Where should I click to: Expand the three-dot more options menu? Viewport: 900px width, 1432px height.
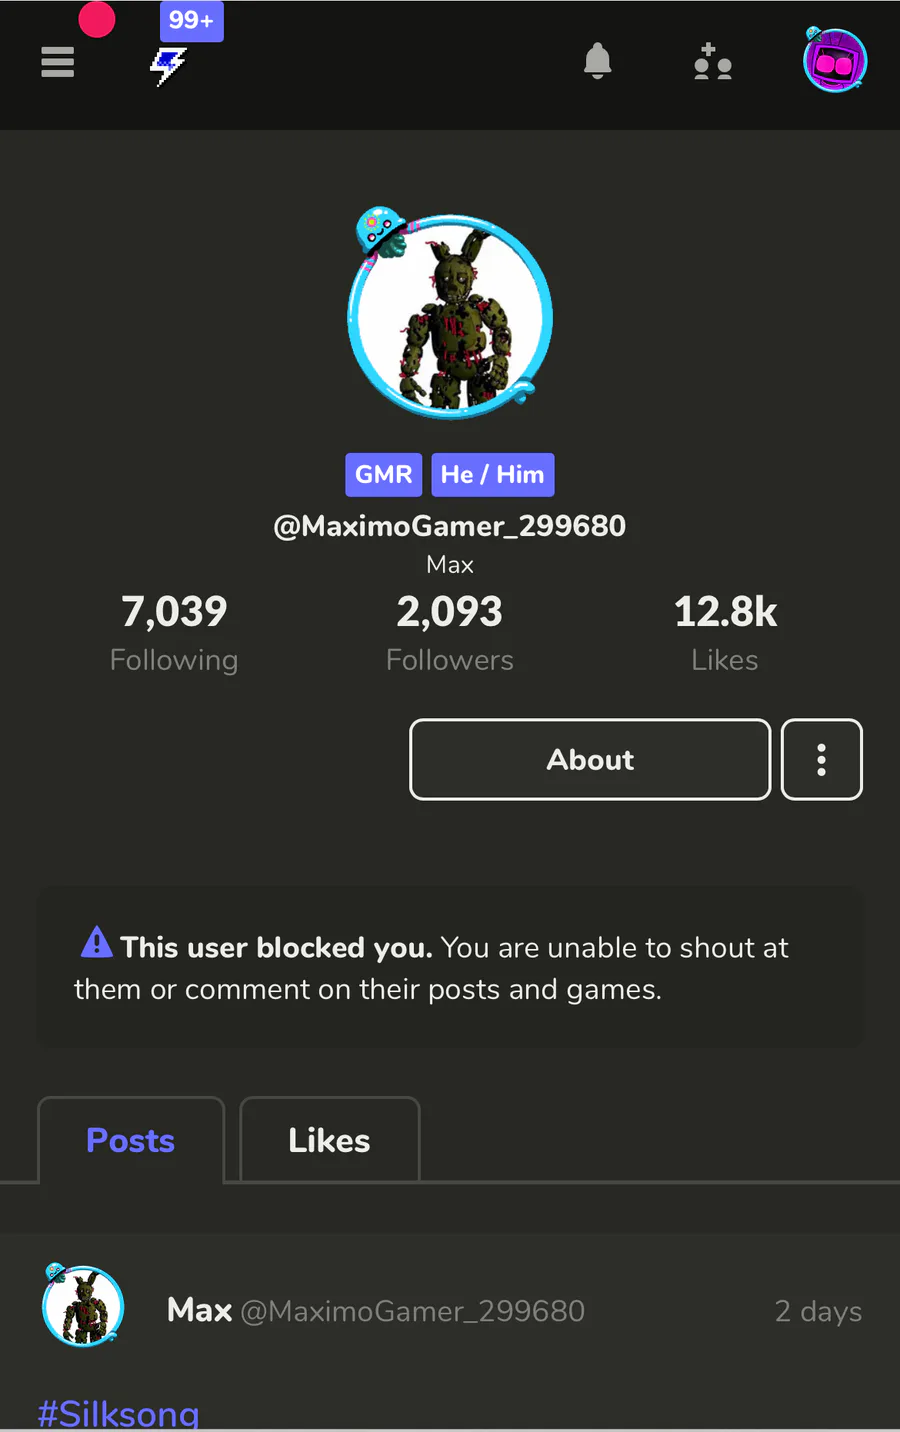click(x=821, y=760)
